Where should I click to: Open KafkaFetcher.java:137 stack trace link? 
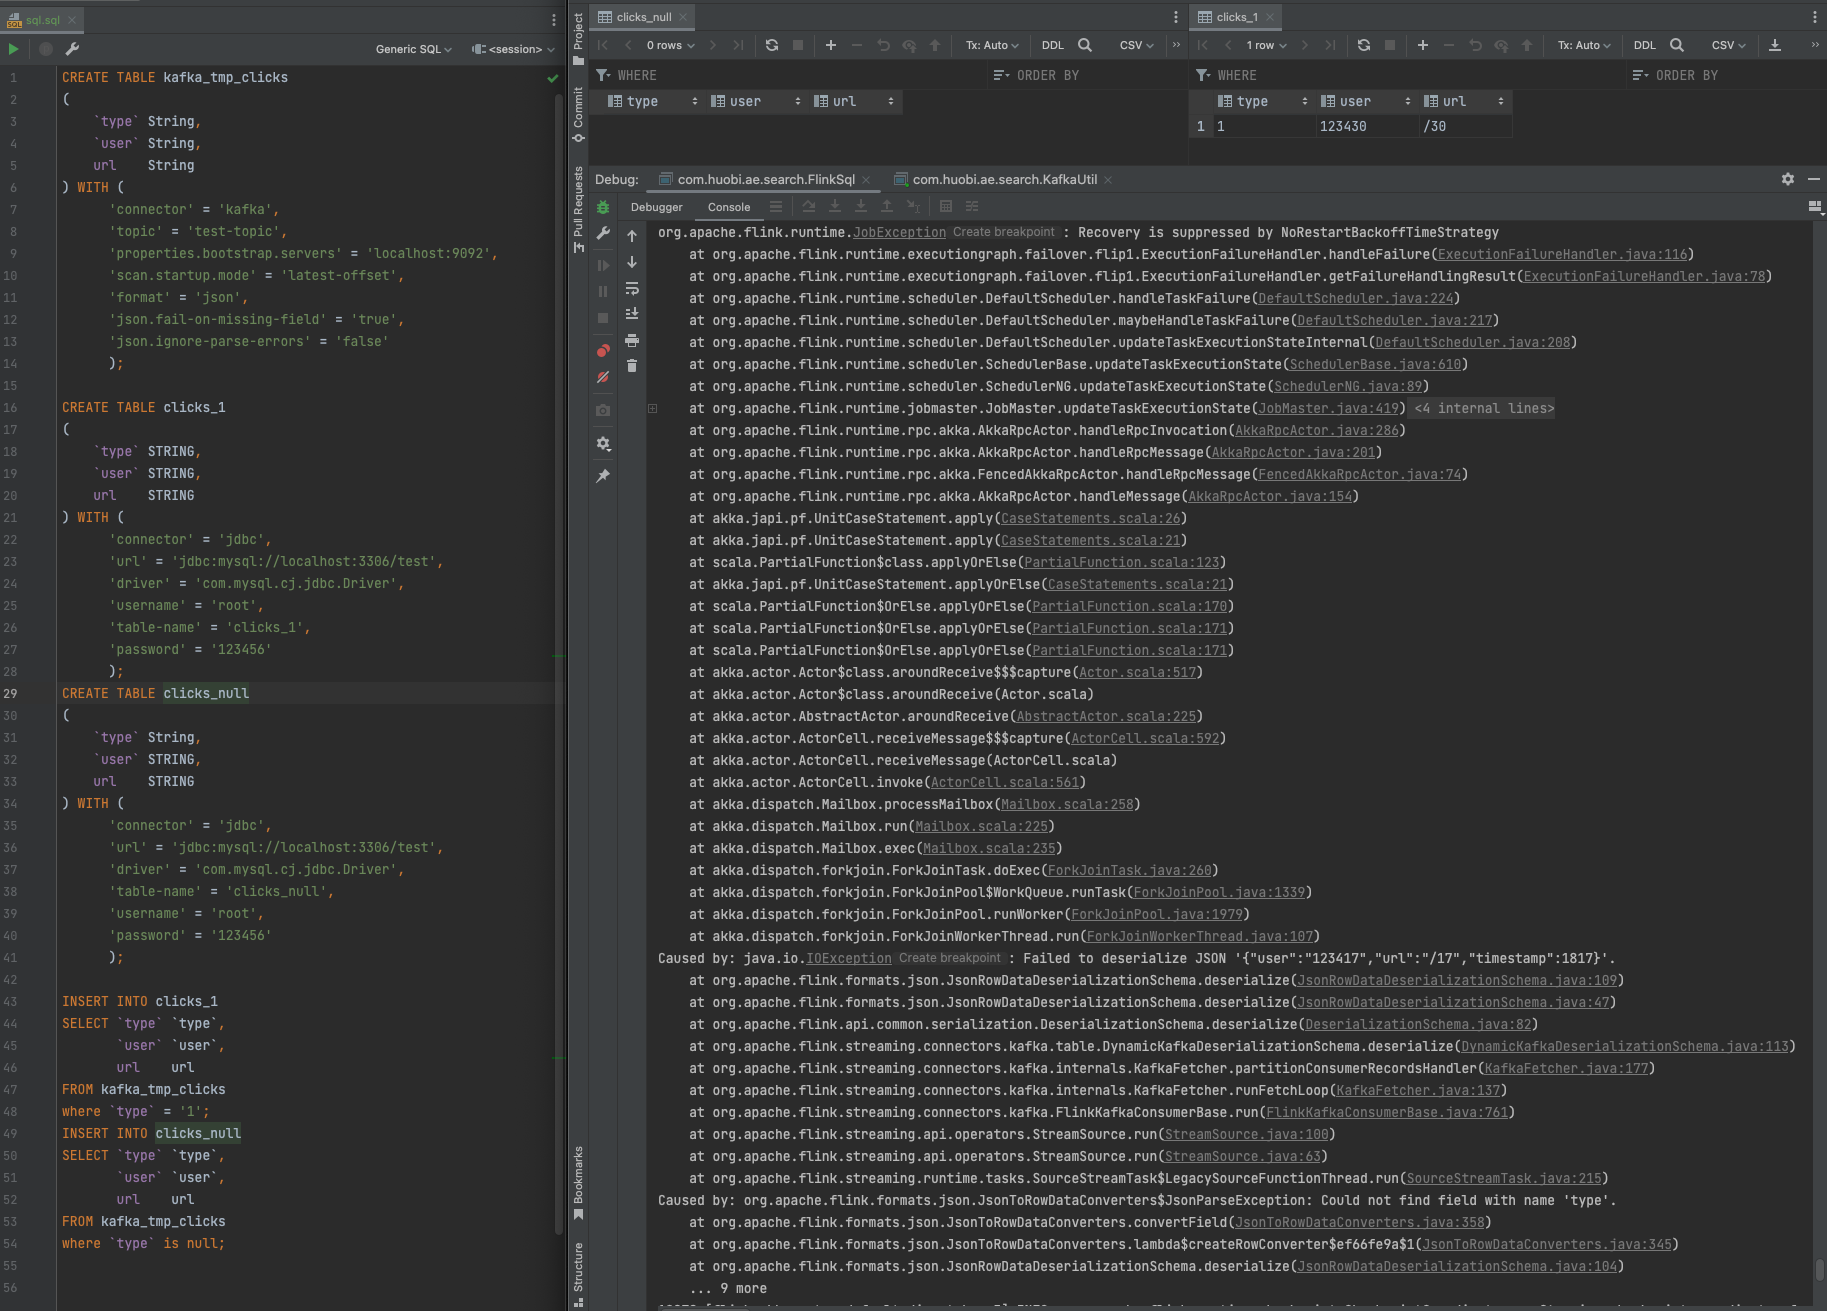1418,1090
